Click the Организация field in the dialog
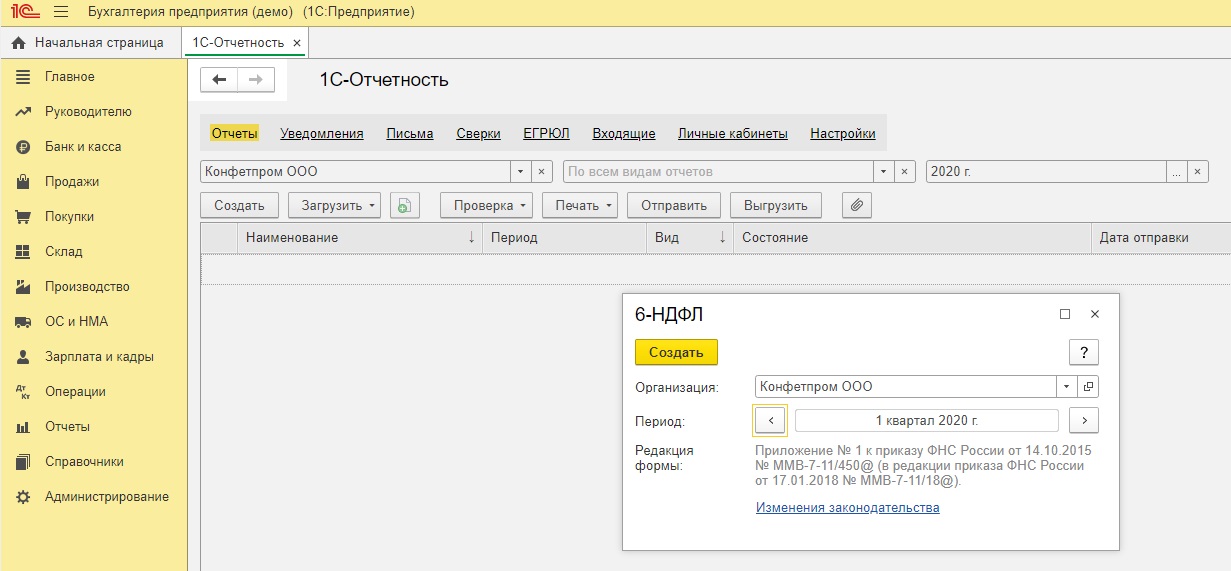This screenshot has height=571, width=1231. click(906, 386)
